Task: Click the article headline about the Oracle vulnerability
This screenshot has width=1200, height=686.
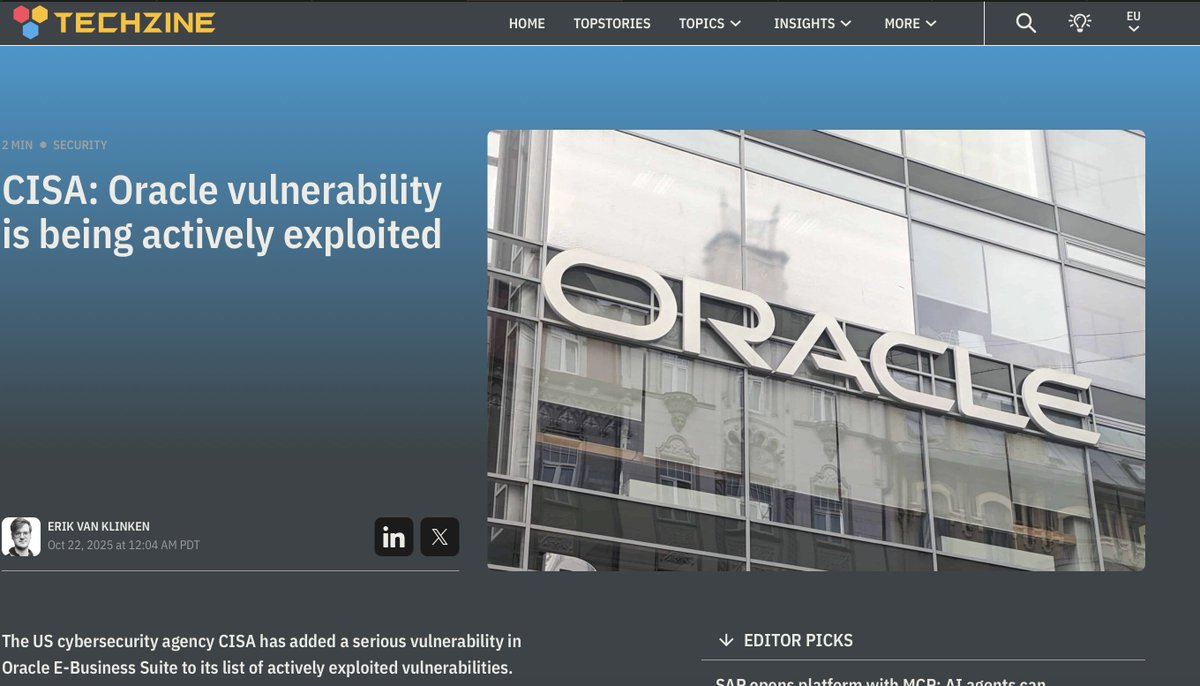Action: 222,212
